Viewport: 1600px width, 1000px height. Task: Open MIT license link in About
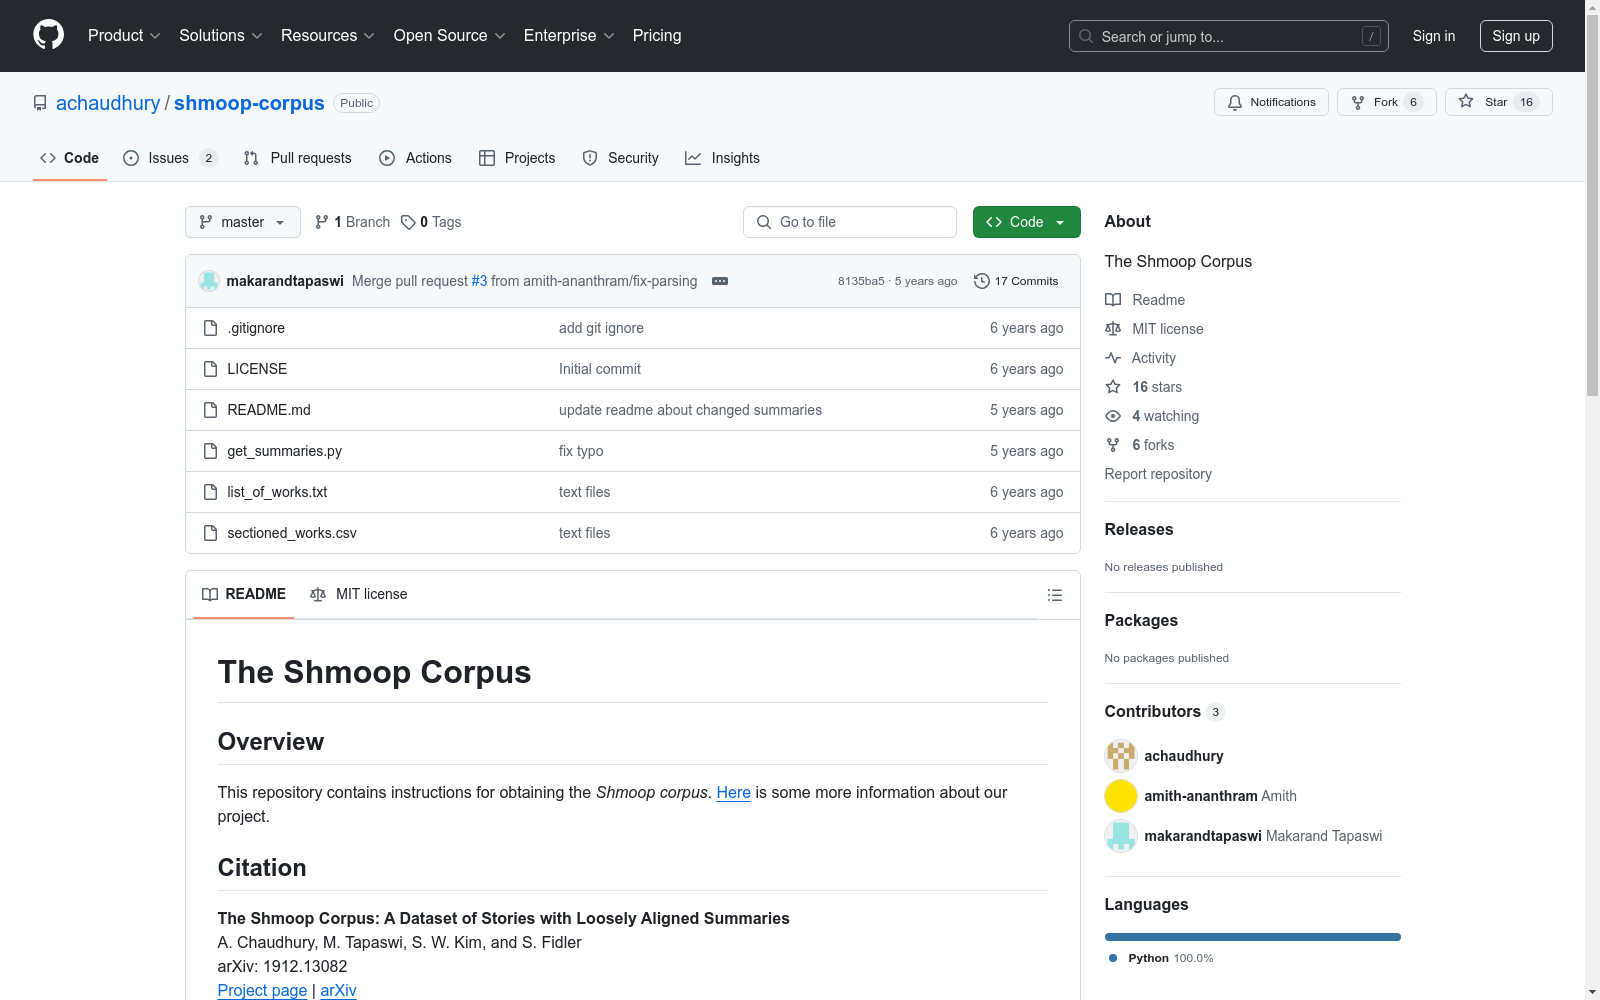1154,329
